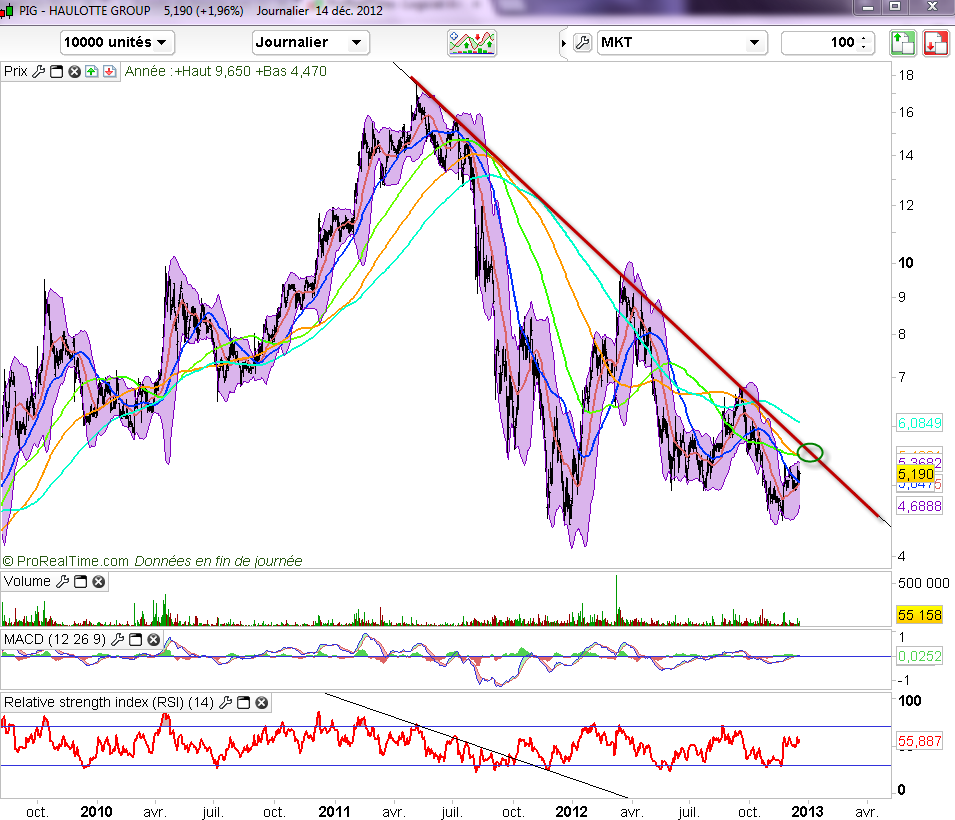Screen dimensions: 955x820
Task: Click the Haulotte Group title bar app icon
Action: click(x=7, y=11)
